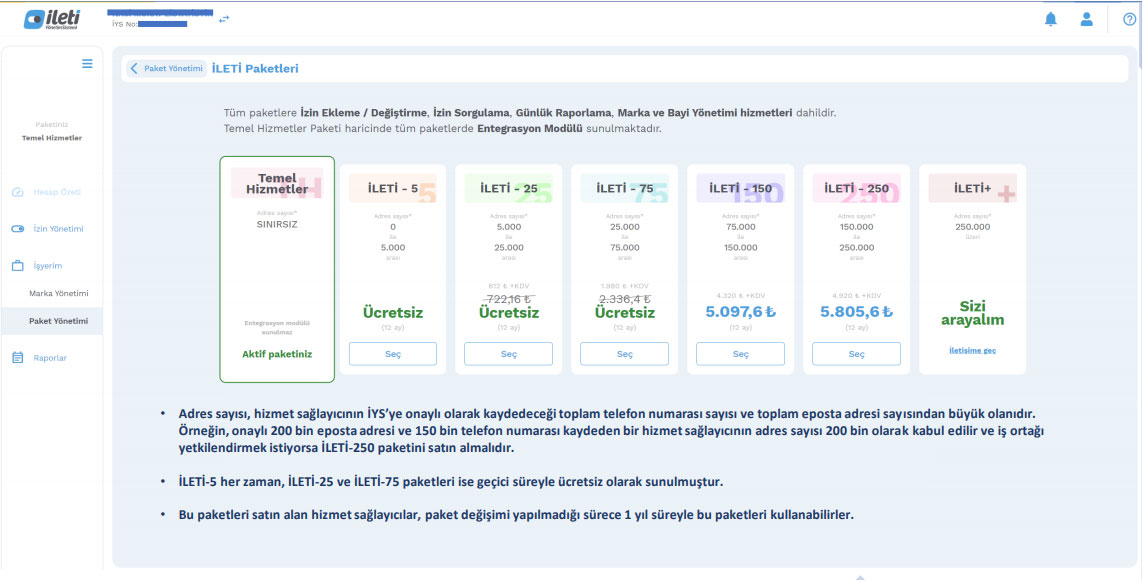Click the İLETİ - 150 card heading
The height and width of the screenshot is (581, 1143).
click(x=741, y=189)
